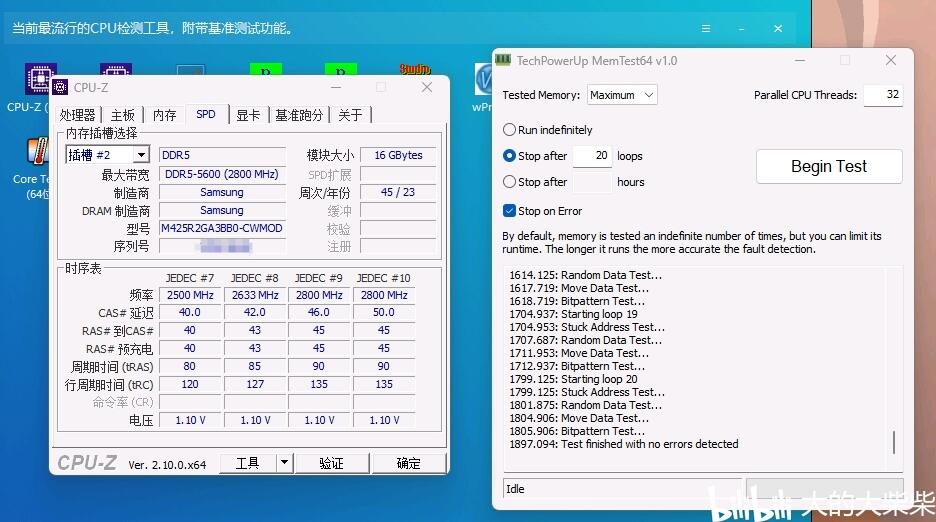
Task: Open hamburger menu in top blue bar
Action: 706,28
